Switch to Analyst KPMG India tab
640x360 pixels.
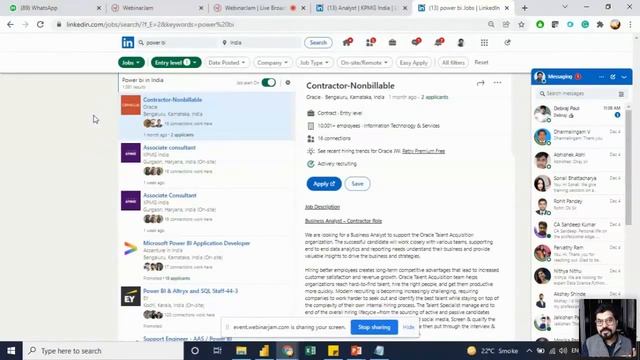[x=361, y=8]
